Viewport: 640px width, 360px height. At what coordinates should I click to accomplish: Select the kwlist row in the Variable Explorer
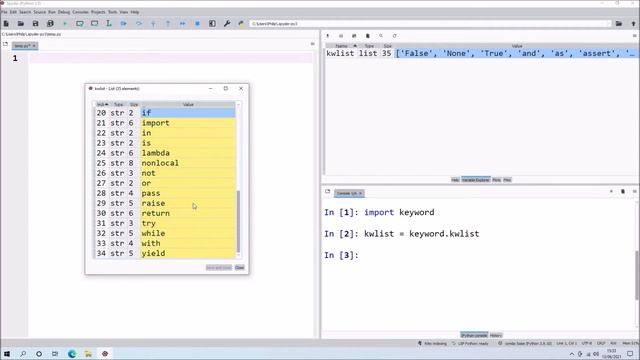click(x=482, y=53)
